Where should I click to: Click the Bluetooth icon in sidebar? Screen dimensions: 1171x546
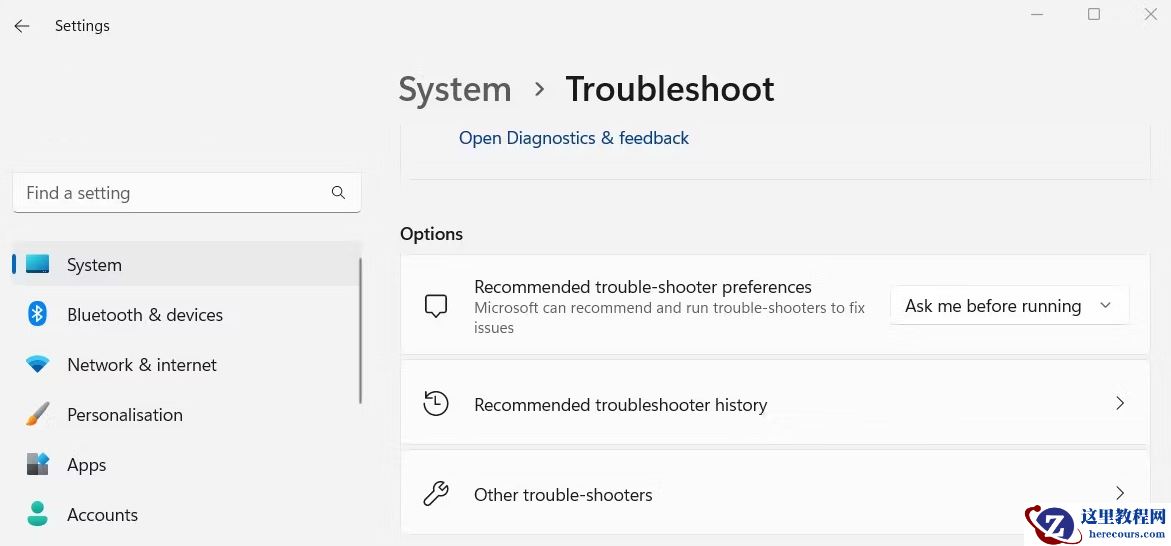(x=38, y=315)
